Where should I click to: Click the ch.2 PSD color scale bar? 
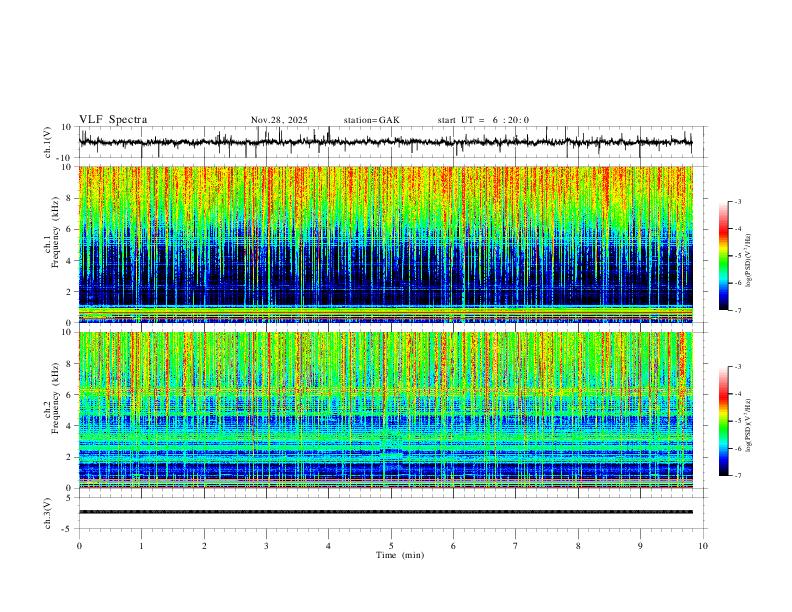click(724, 421)
